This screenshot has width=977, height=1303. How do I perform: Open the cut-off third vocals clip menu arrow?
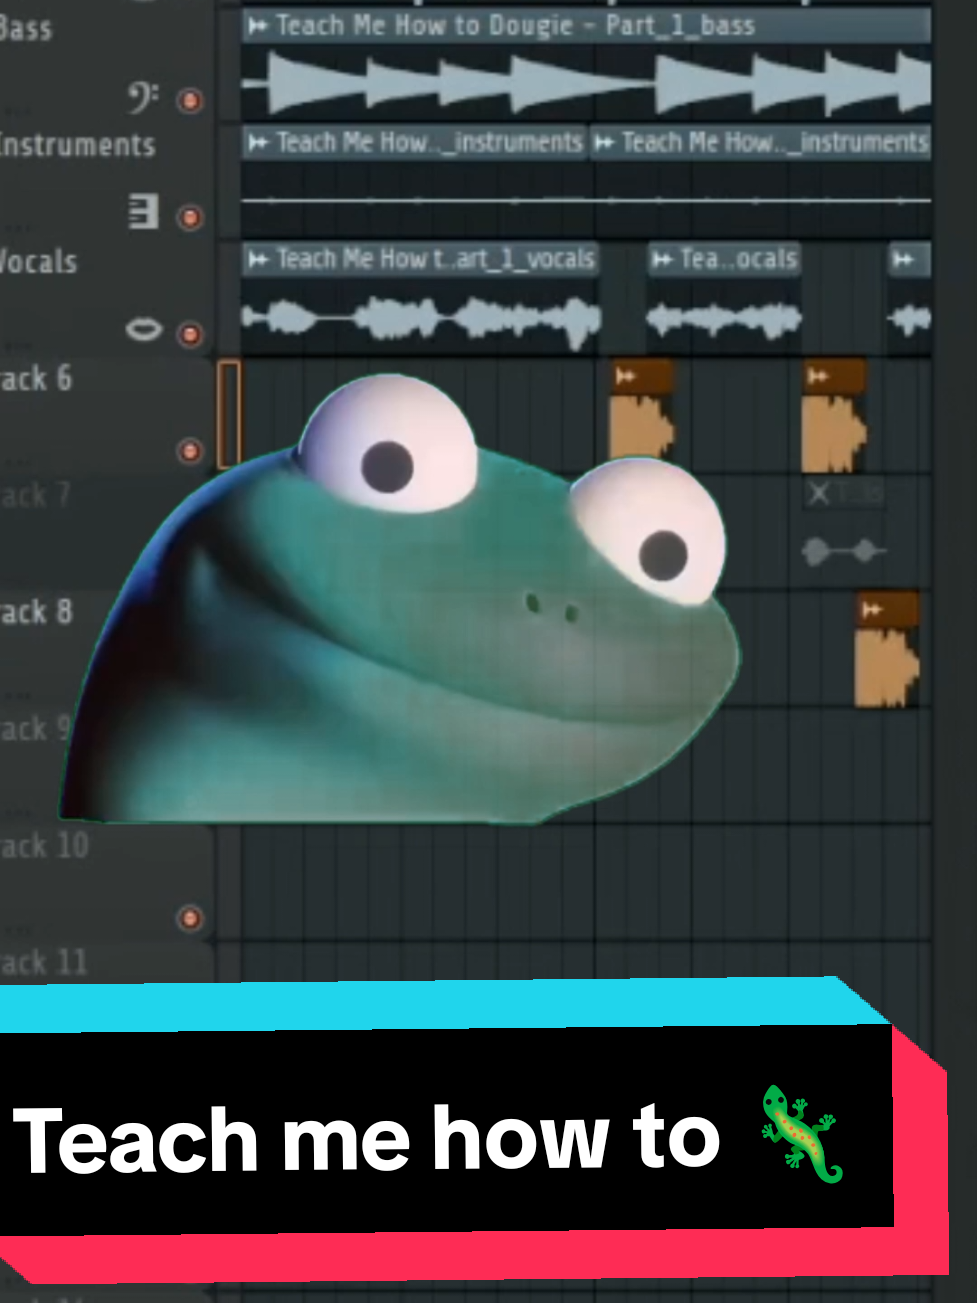pos(903,260)
